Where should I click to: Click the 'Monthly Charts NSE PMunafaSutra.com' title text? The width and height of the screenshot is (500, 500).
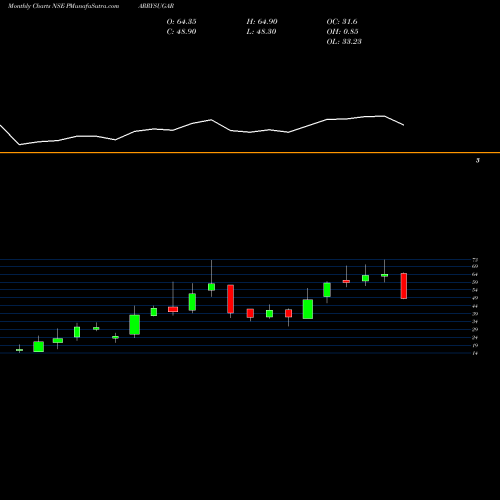tap(63, 6)
